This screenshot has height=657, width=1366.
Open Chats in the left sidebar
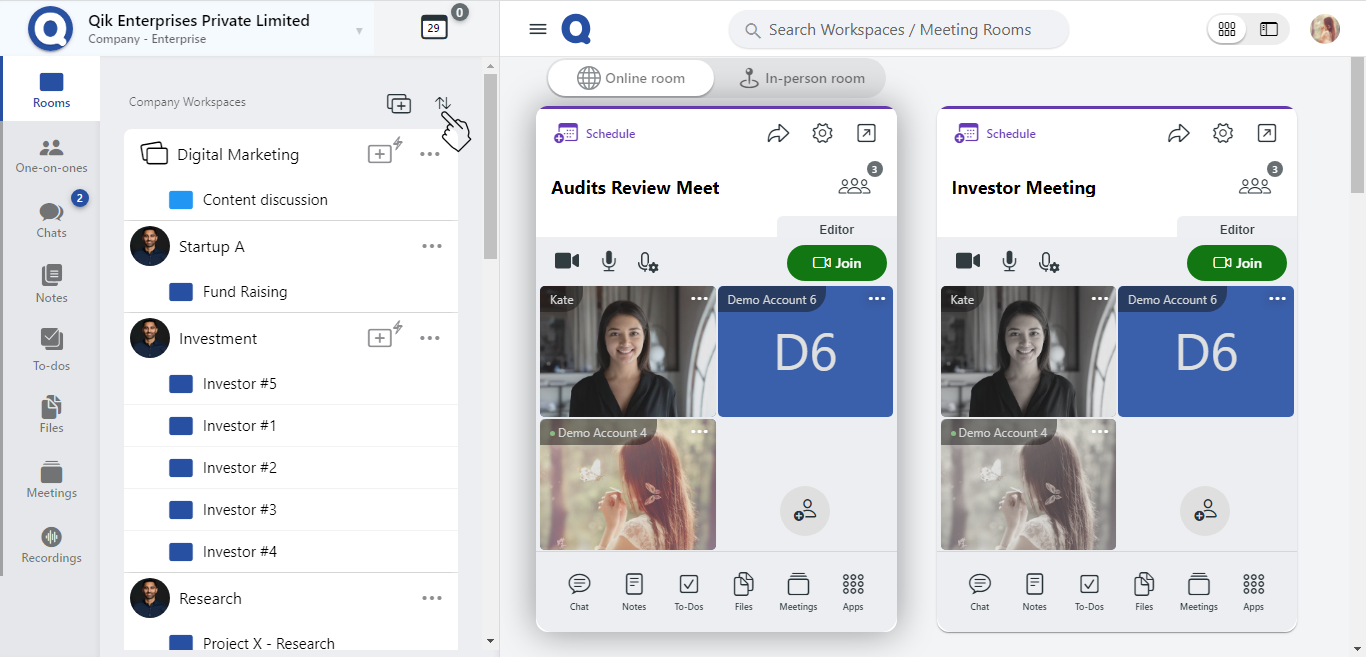click(51, 219)
